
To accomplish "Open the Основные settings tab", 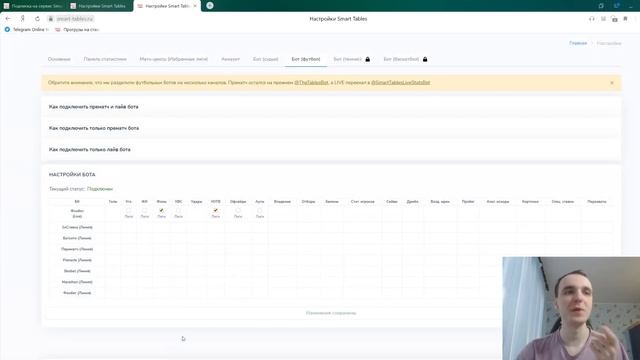I will pos(59,59).
